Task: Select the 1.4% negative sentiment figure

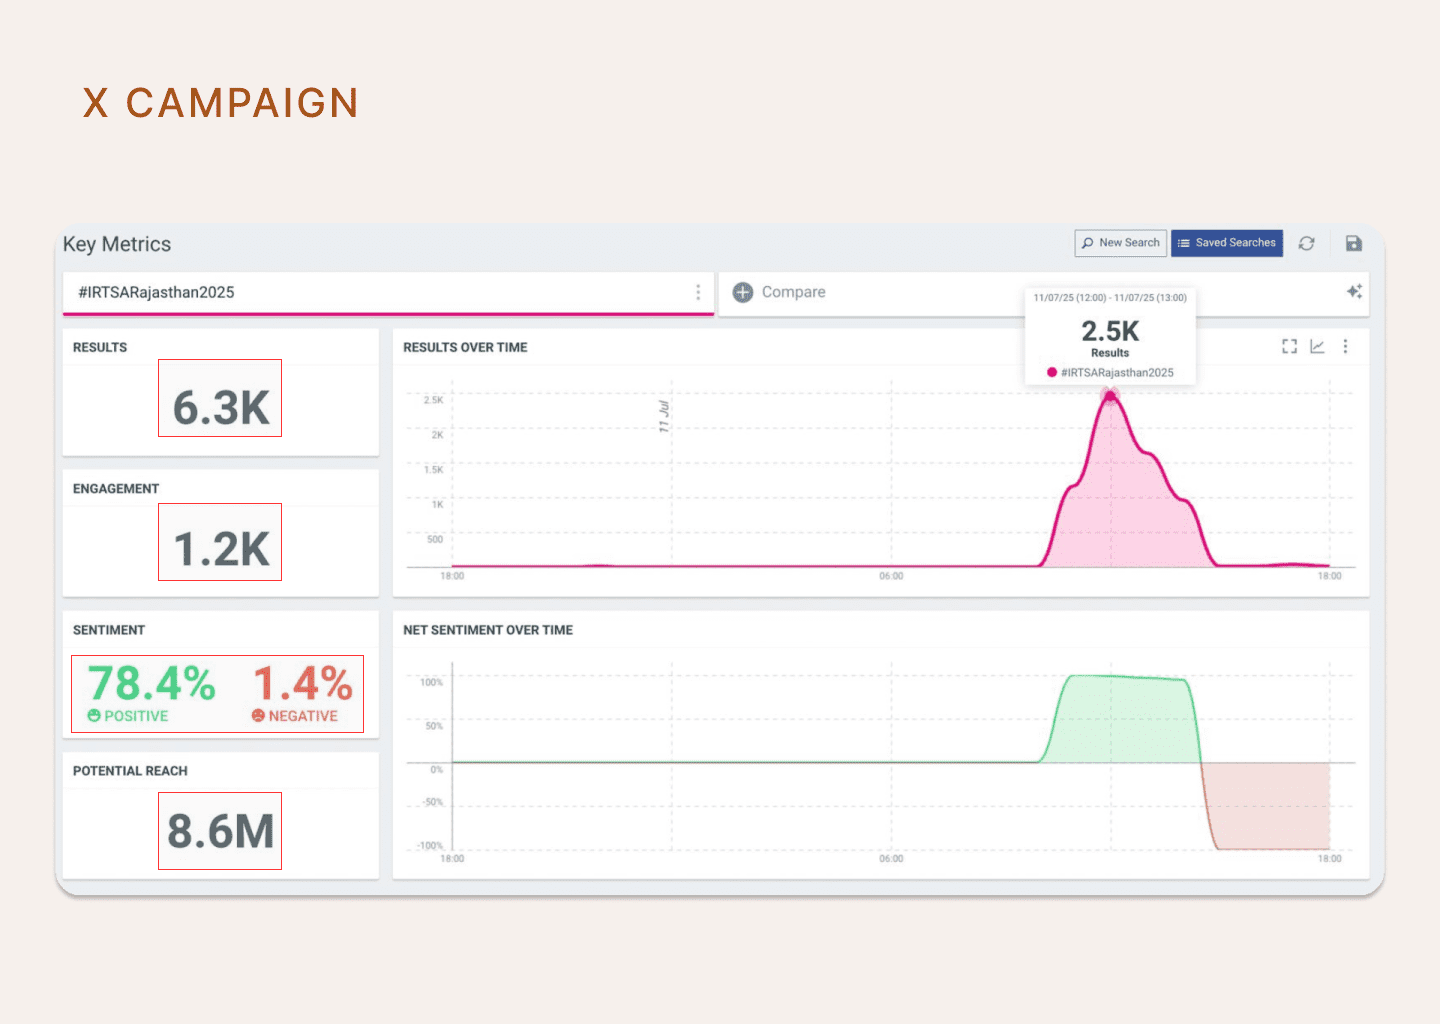Action: (x=302, y=684)
